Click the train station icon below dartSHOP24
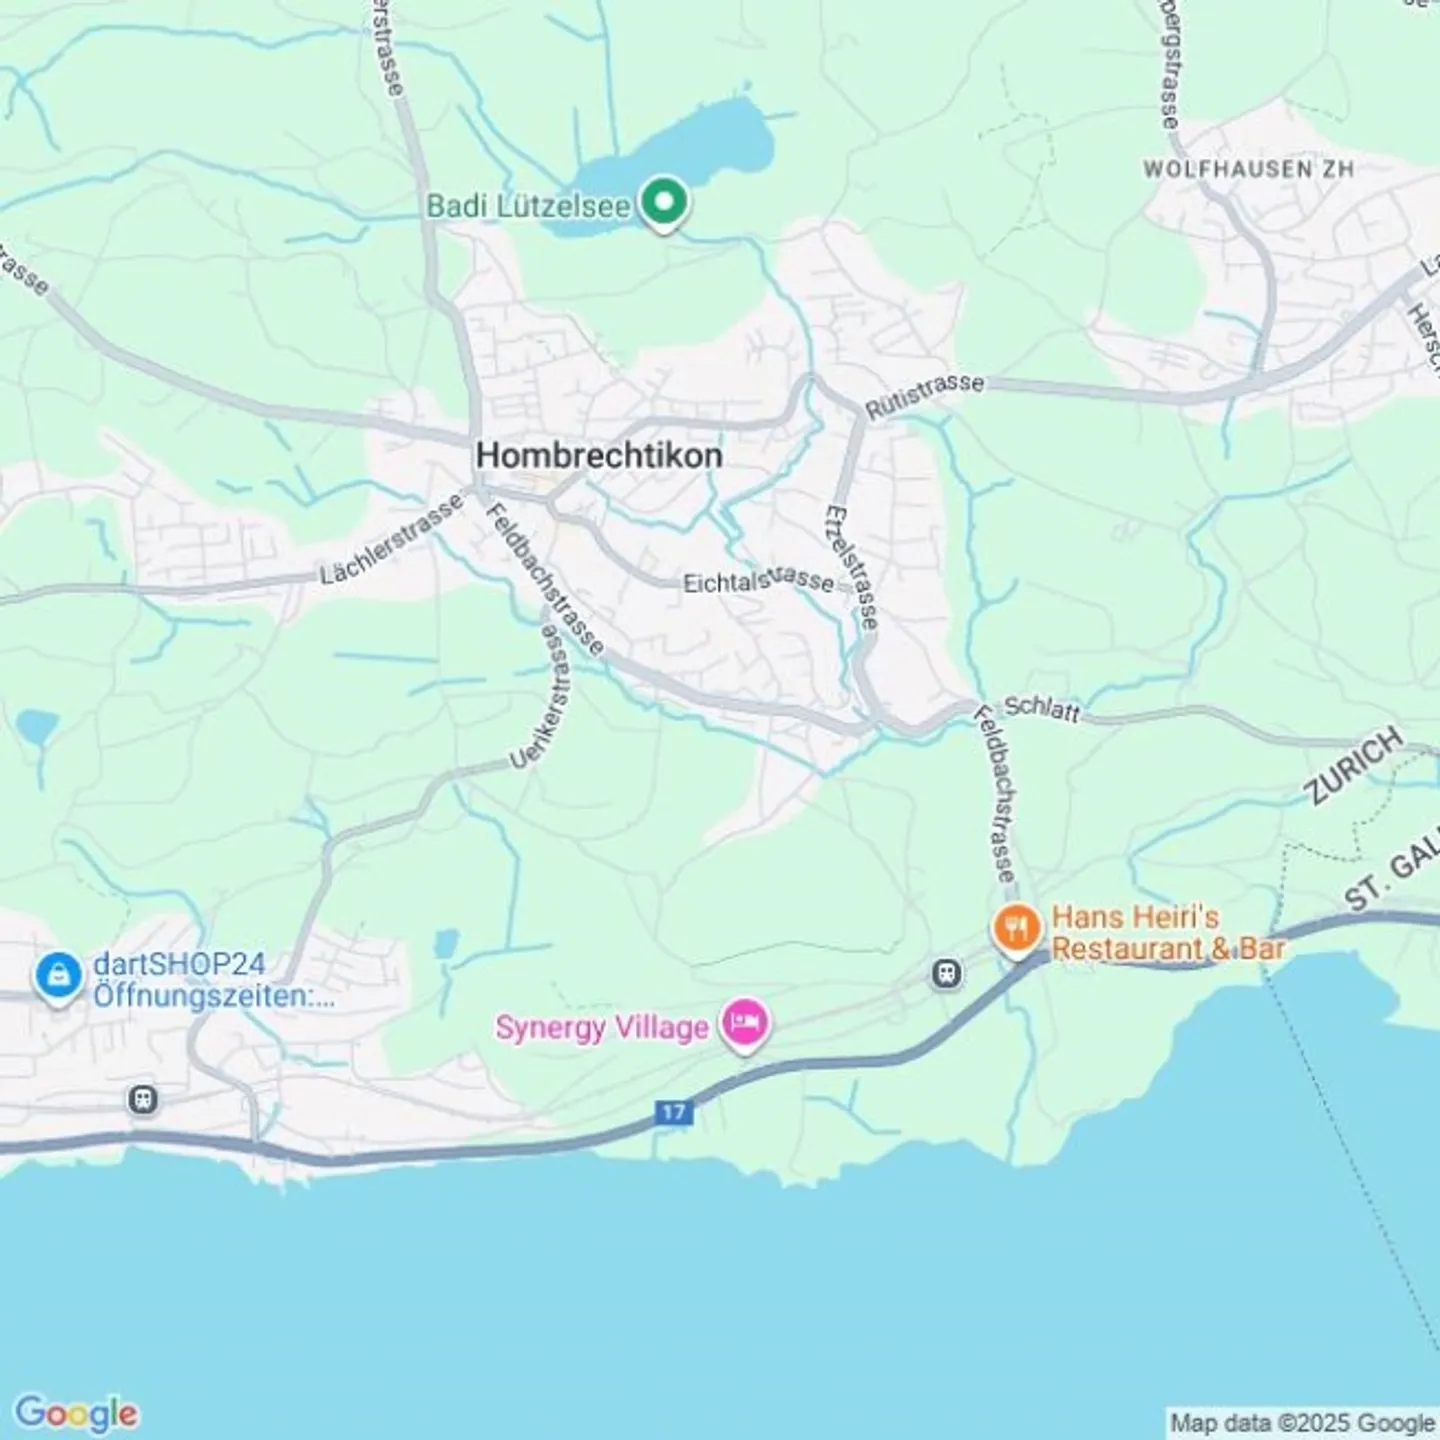Screen dimensions: 1440x1440 143,1100
